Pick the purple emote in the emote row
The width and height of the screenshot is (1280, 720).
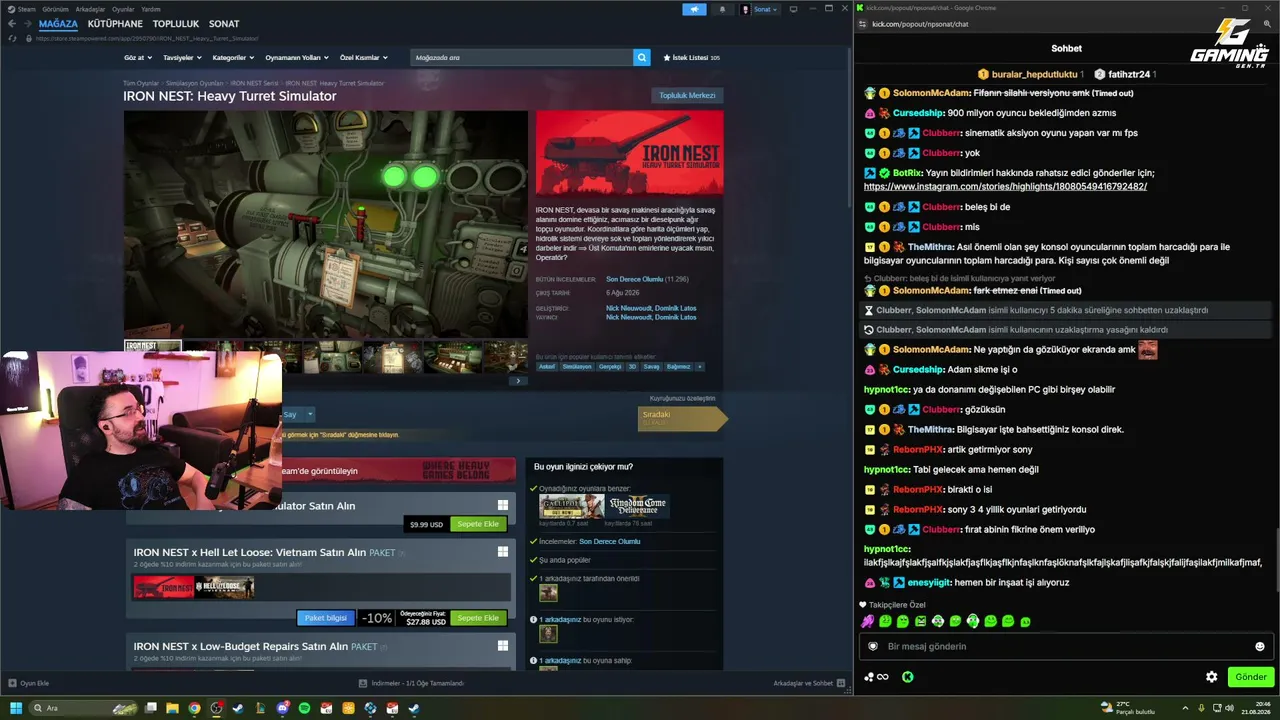tap(868, 621)
